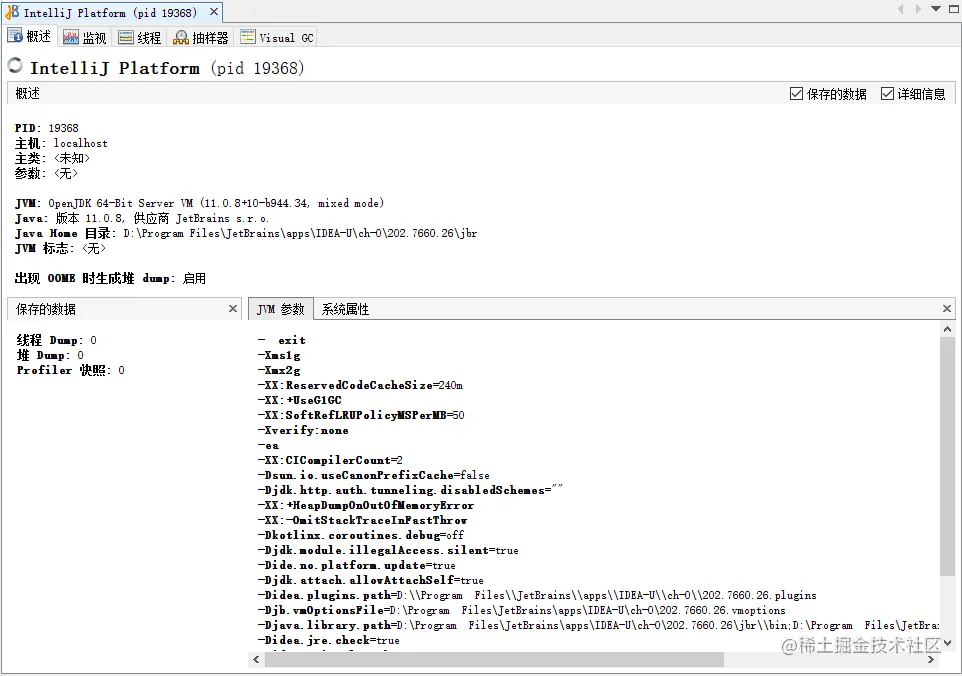Viewport: 962px width, 676px height.
Task: Click the Java Home 目录 path
Action: (246, 233)
